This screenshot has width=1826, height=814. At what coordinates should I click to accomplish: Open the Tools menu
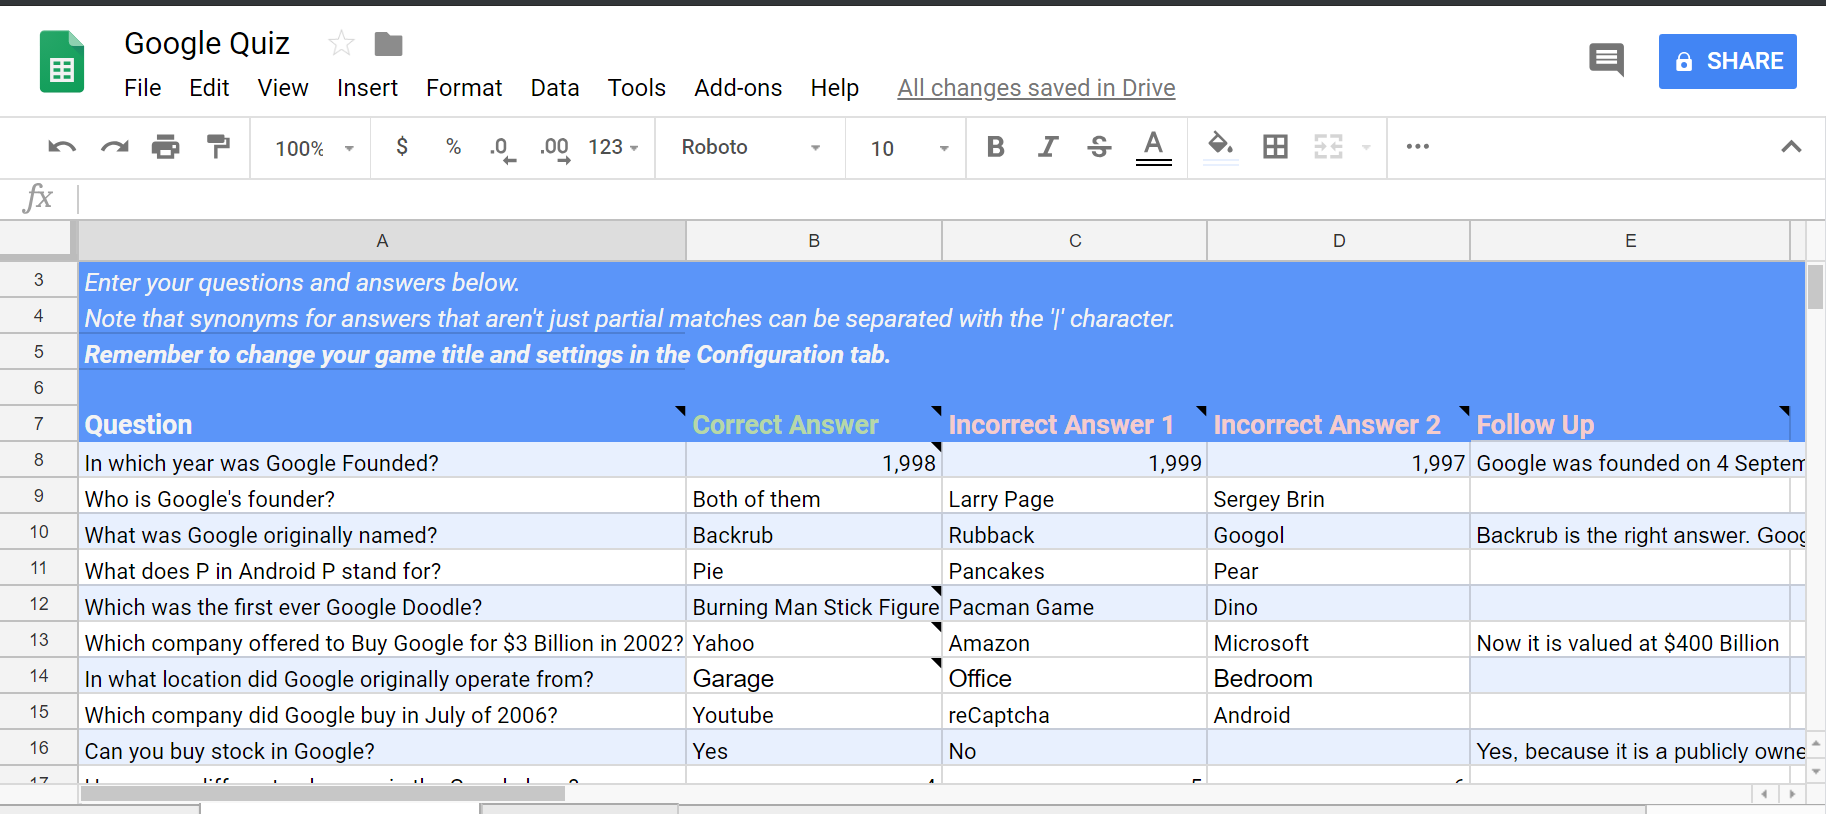[637, 88]
